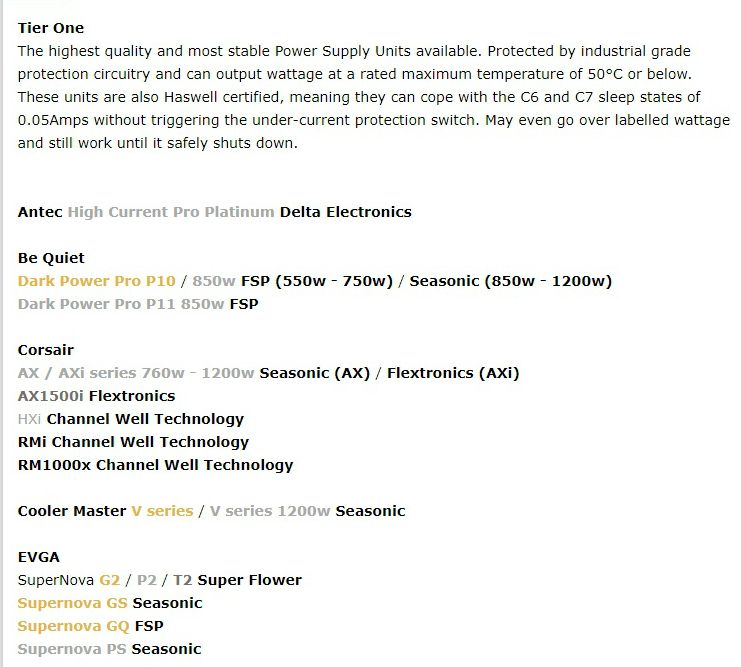Click the AX1500i Flextronics line
This screenshot has width=741, height=667.
coord(96,396)
